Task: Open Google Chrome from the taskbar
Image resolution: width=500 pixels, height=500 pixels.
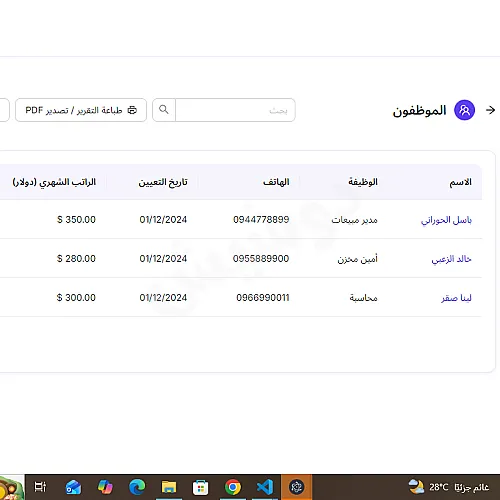Action: (x=233, y=487)
